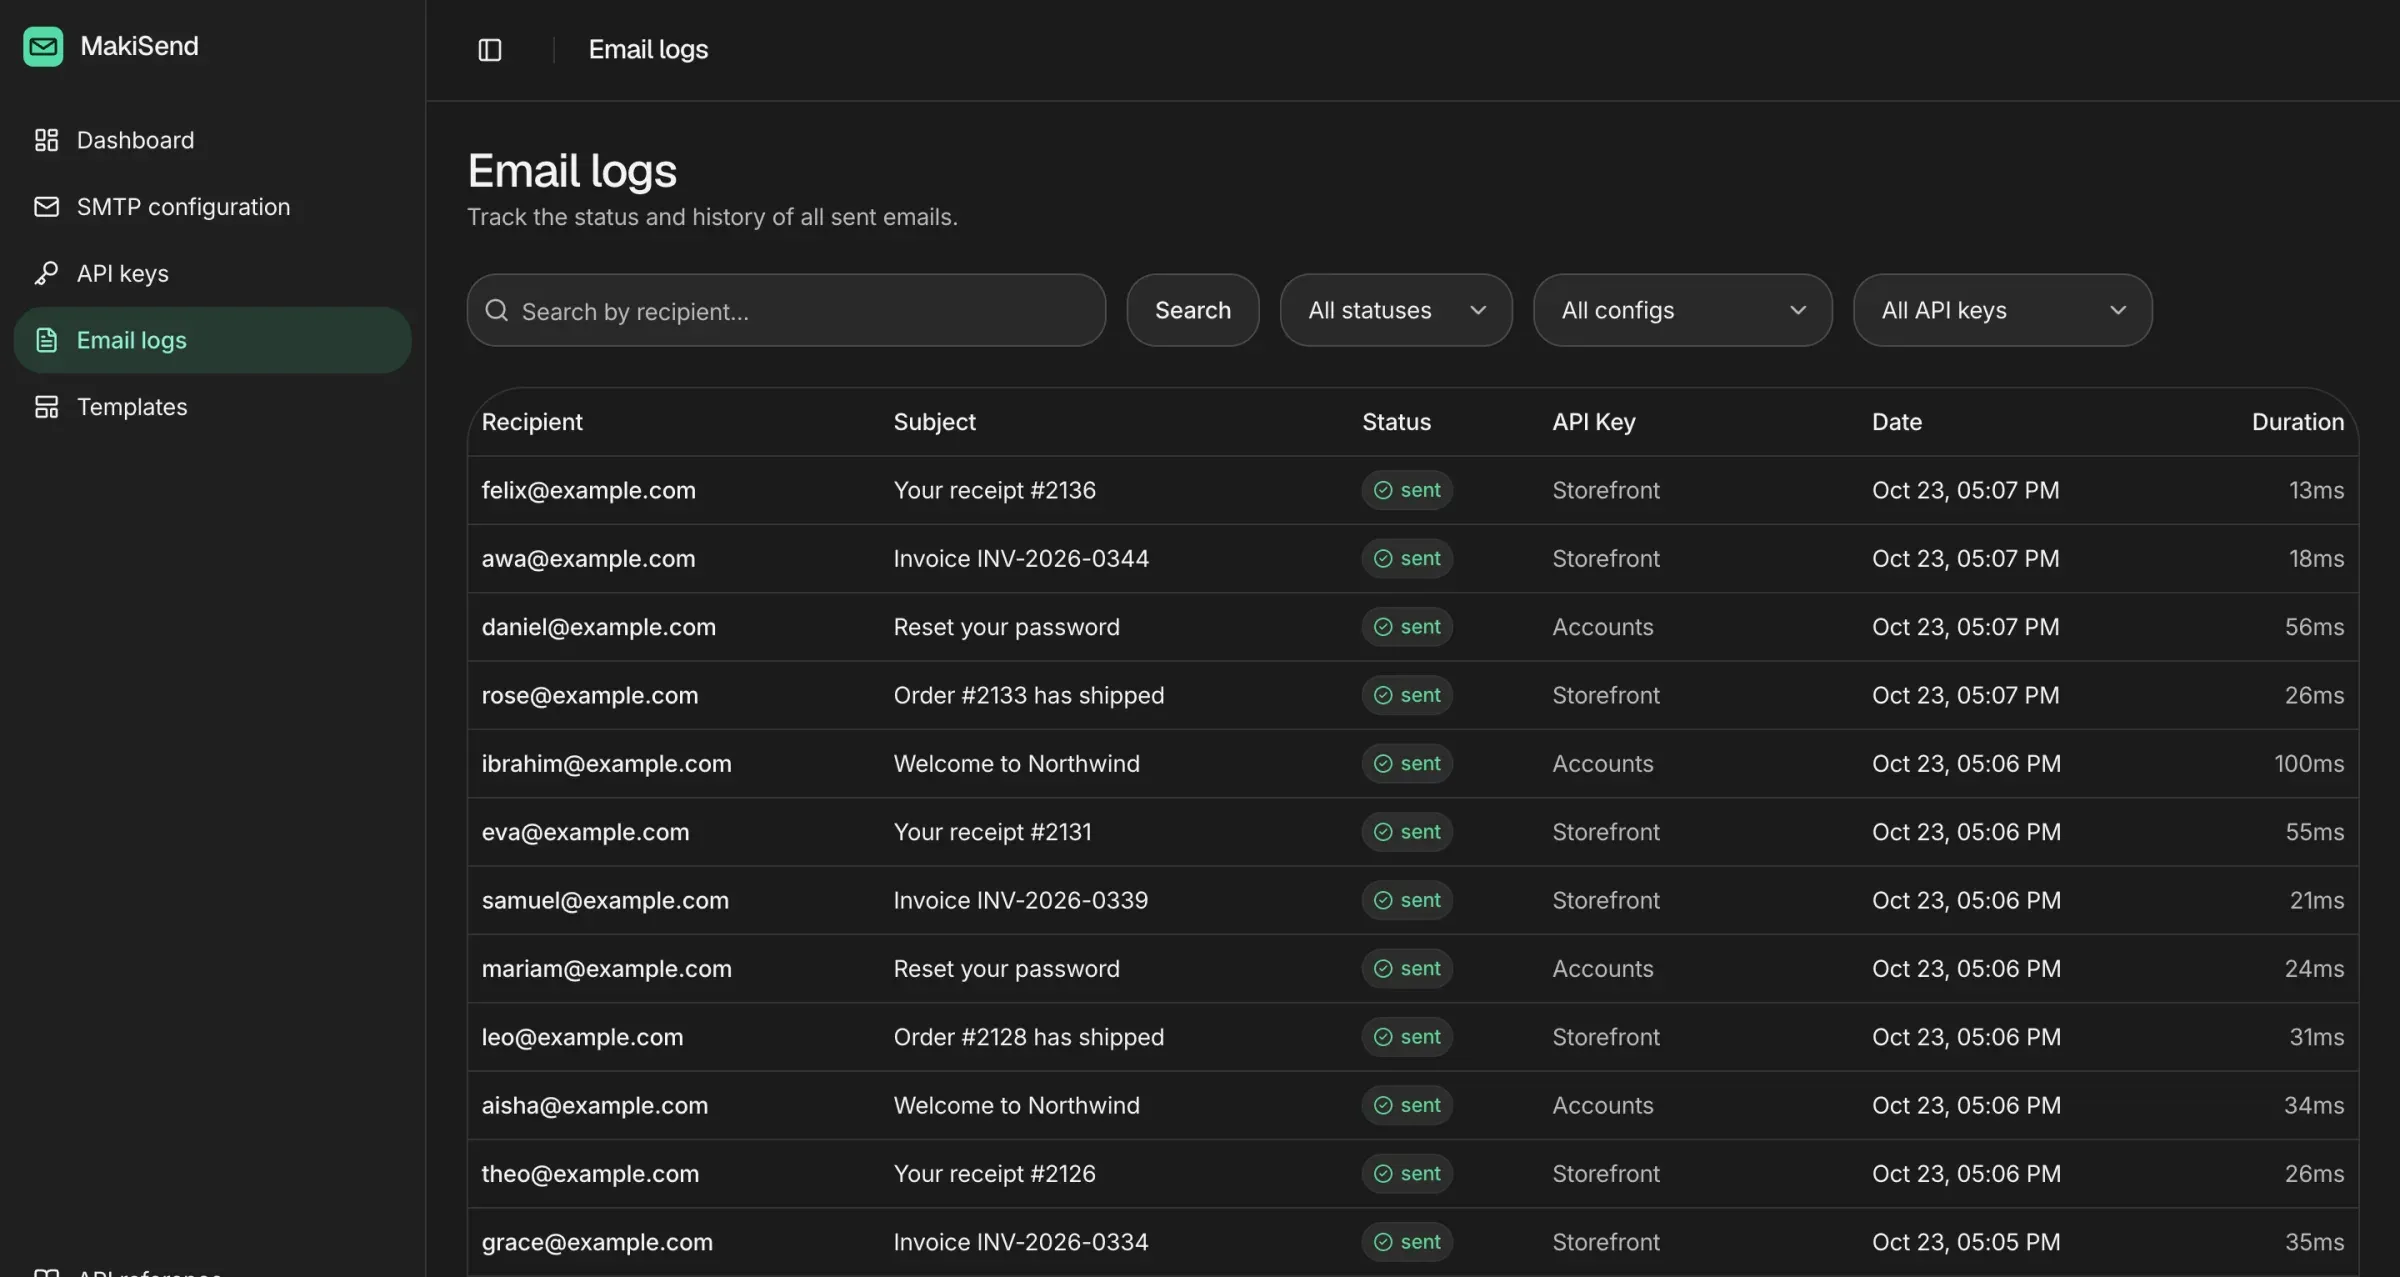Open the Dashboard page
The image size is (2400, 1277).
click(x=212, y=140)
